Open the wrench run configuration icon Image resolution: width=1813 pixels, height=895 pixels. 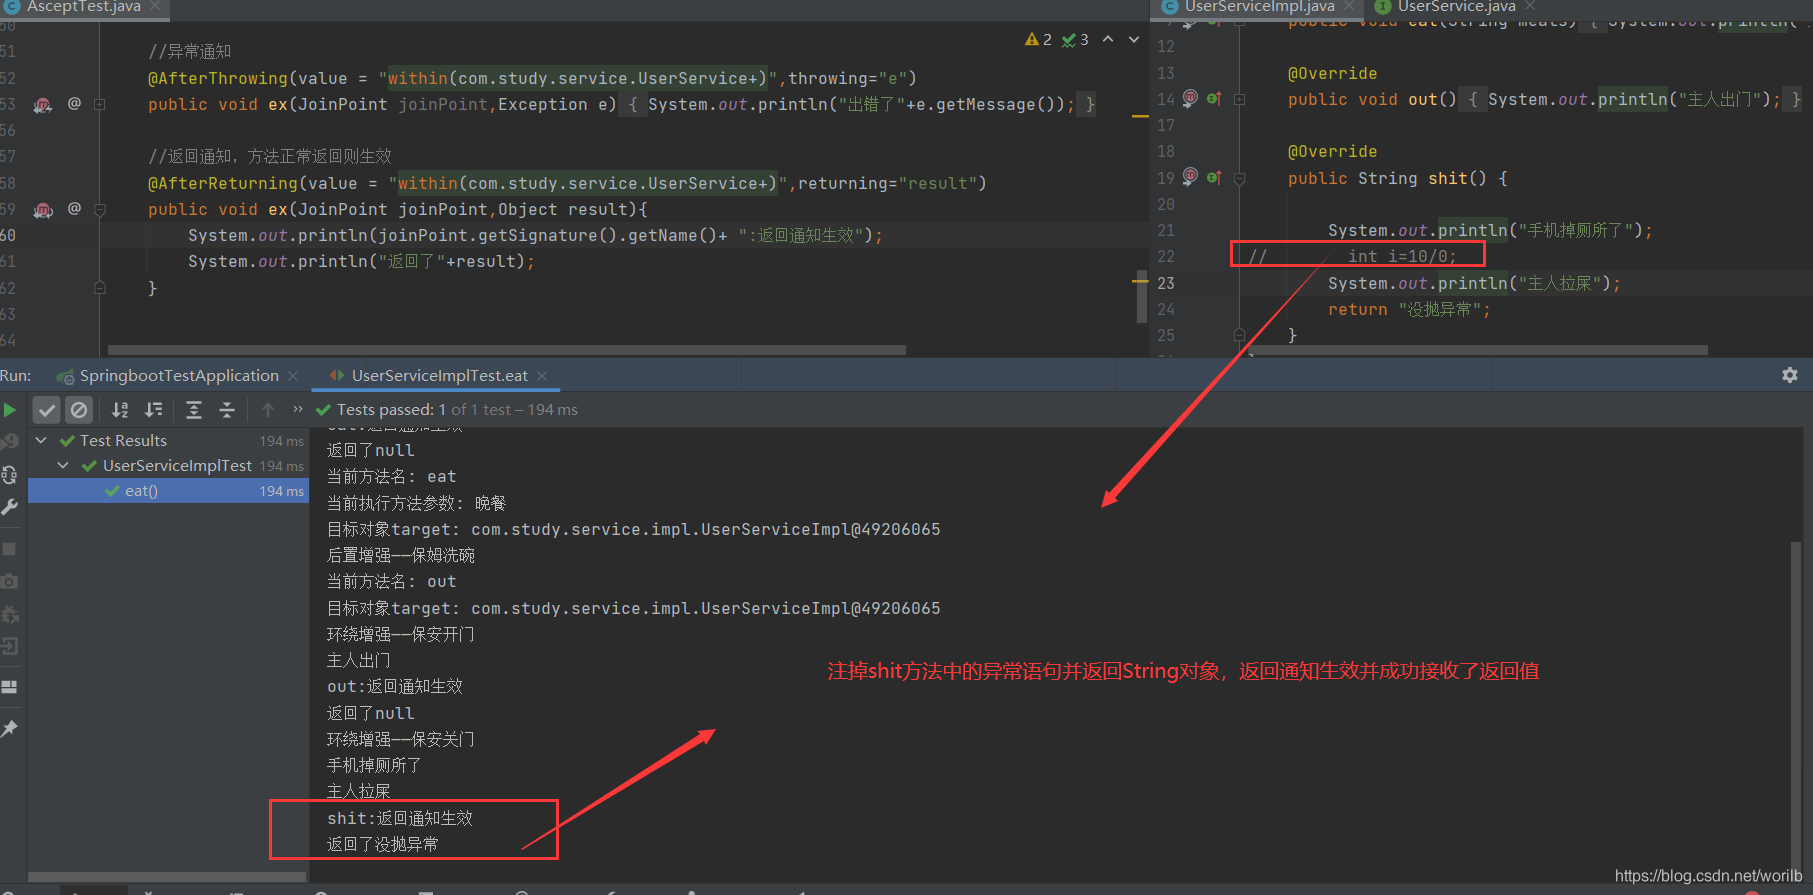10,507
